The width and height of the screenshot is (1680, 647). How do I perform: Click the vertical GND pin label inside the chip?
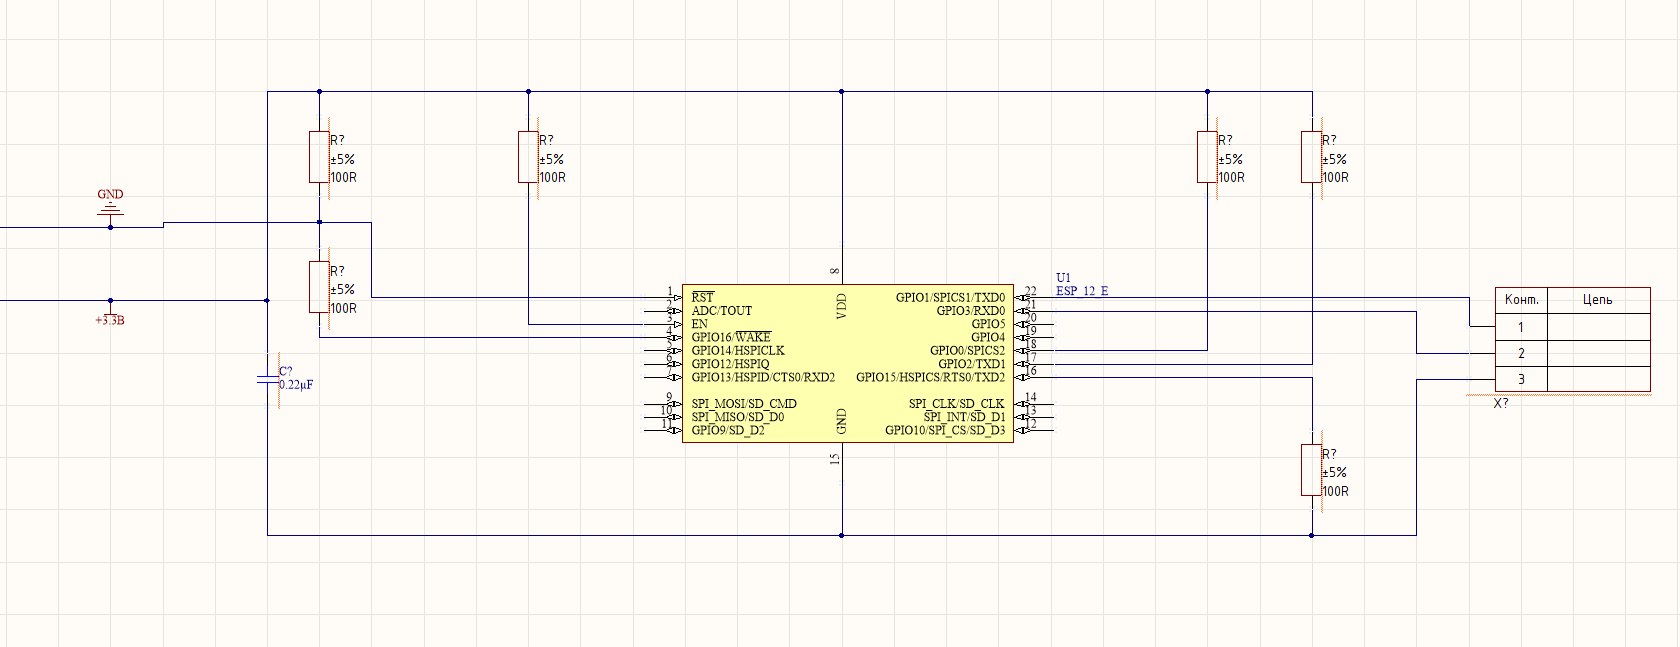coord(841,421)
